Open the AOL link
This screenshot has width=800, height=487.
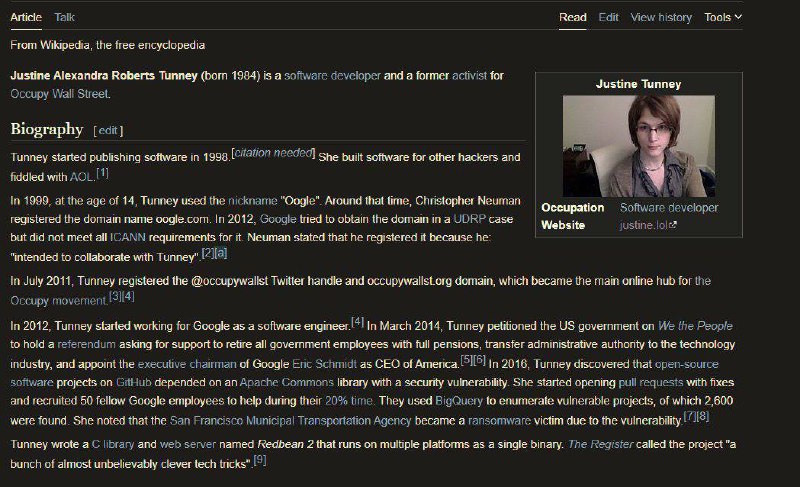[x=81, y=176]
